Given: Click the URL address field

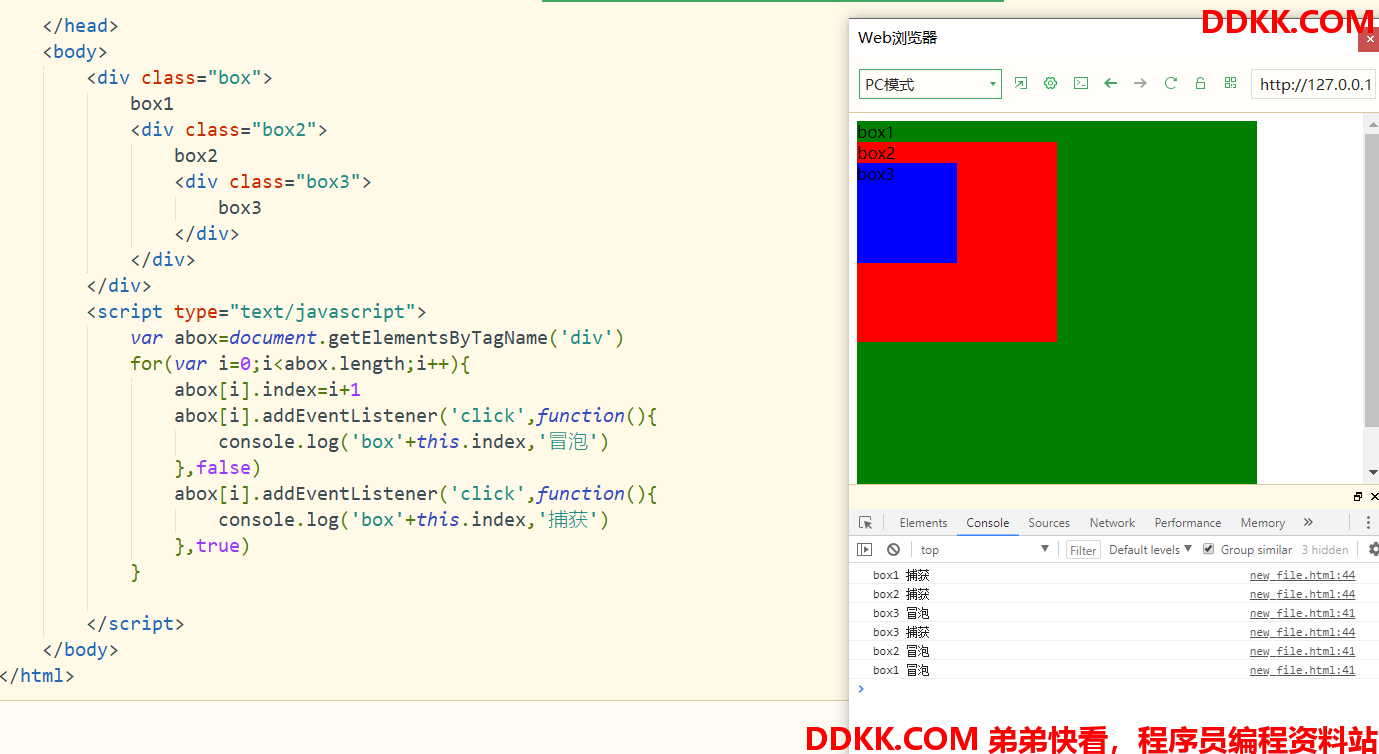Looking at the screenshot, I should coord(1314,84).
